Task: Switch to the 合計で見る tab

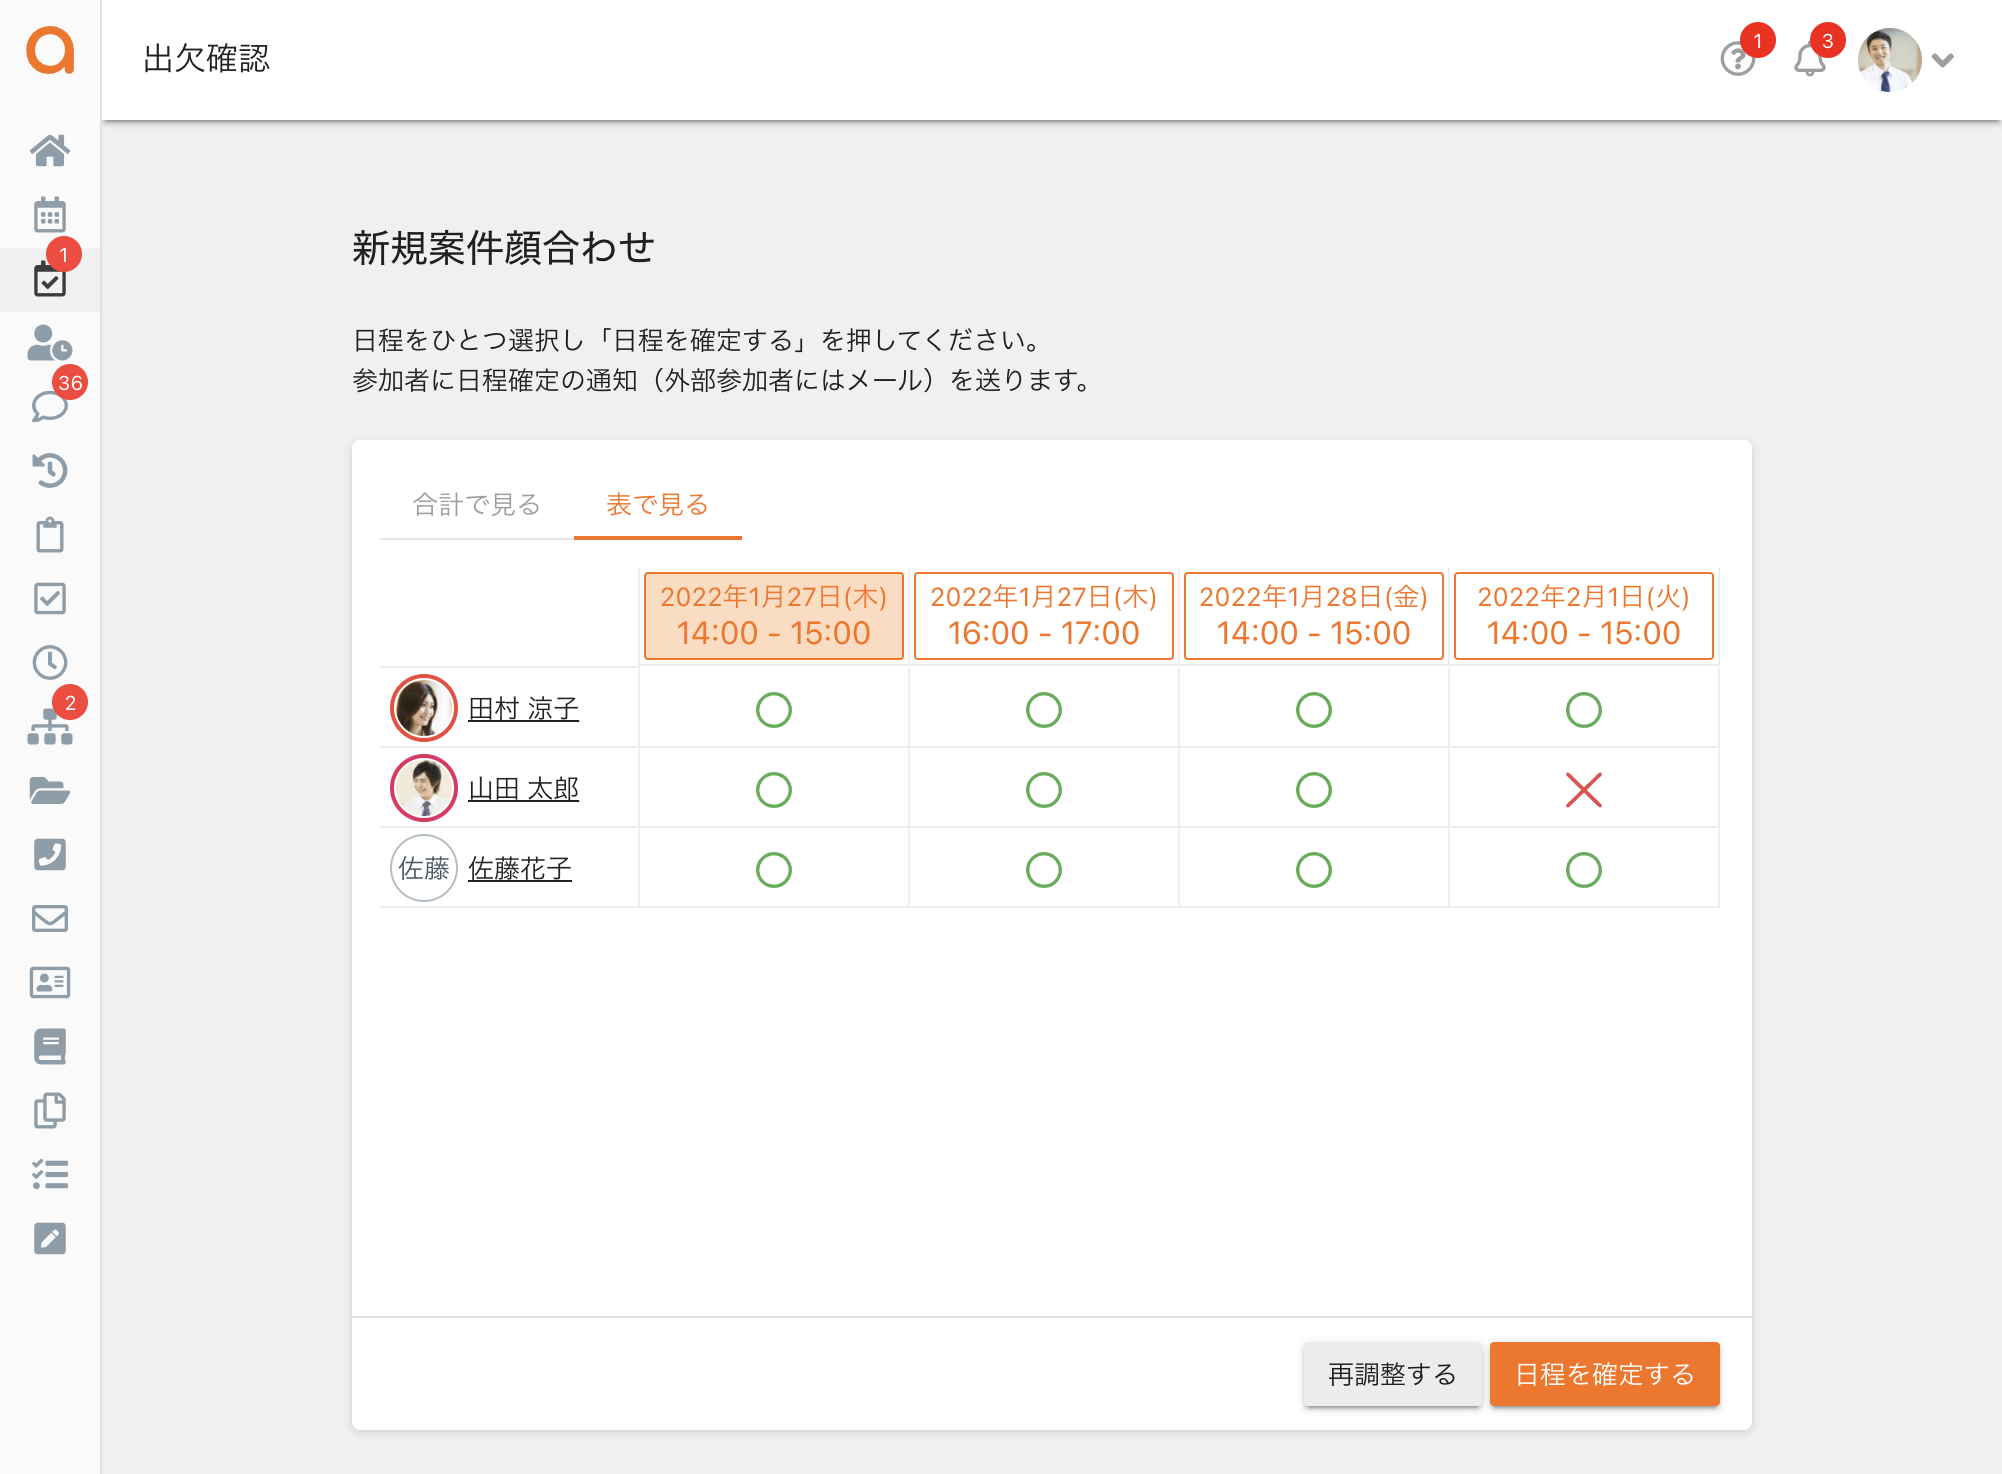Action: click(x=477, y=505)
